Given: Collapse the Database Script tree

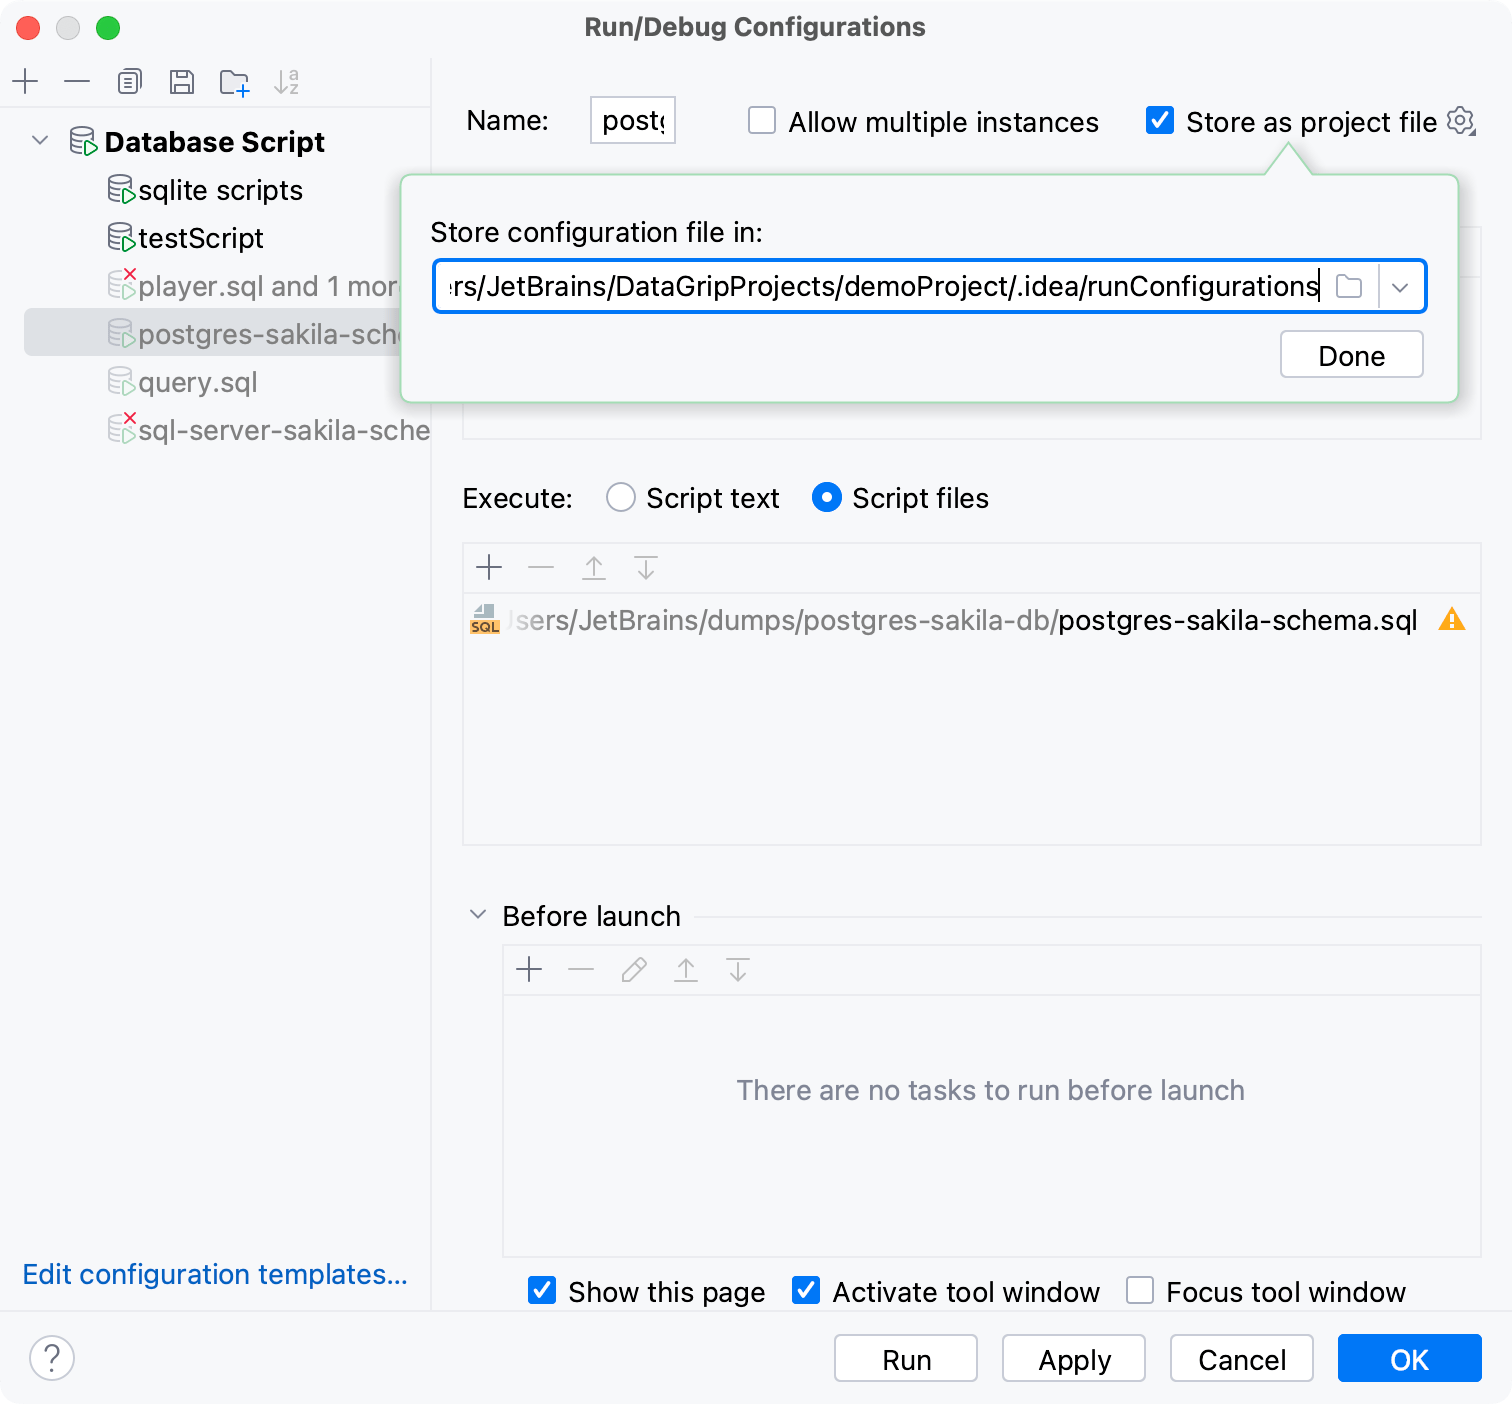Looking at the screenshot, I should click(40, 141).
